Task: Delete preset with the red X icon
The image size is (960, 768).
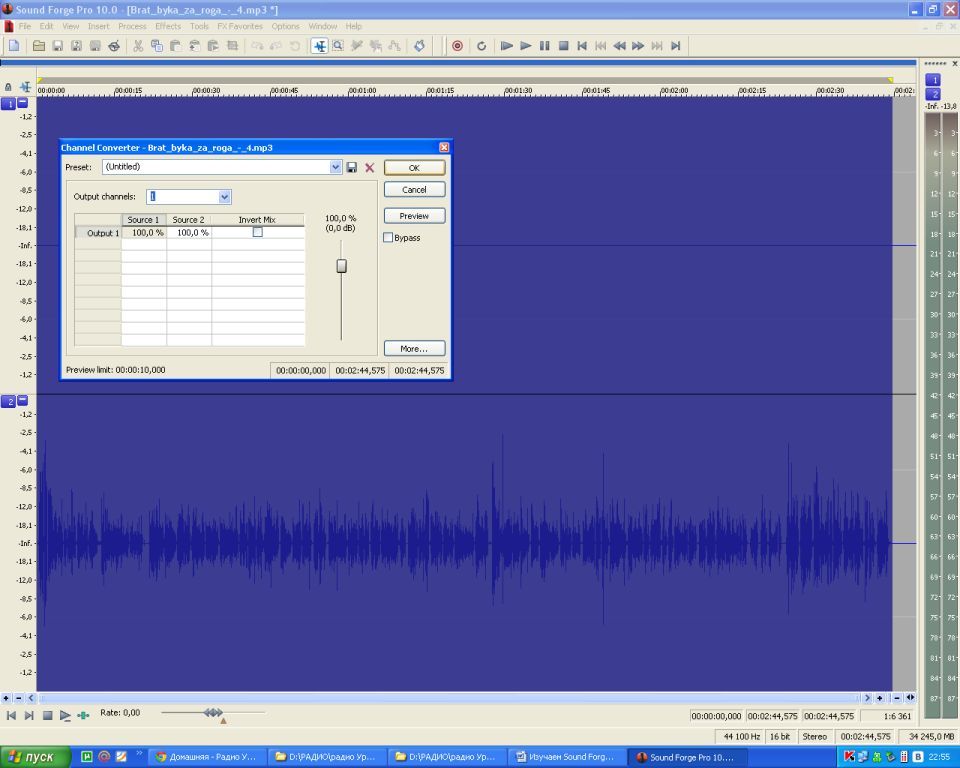Action: point(370,168)
